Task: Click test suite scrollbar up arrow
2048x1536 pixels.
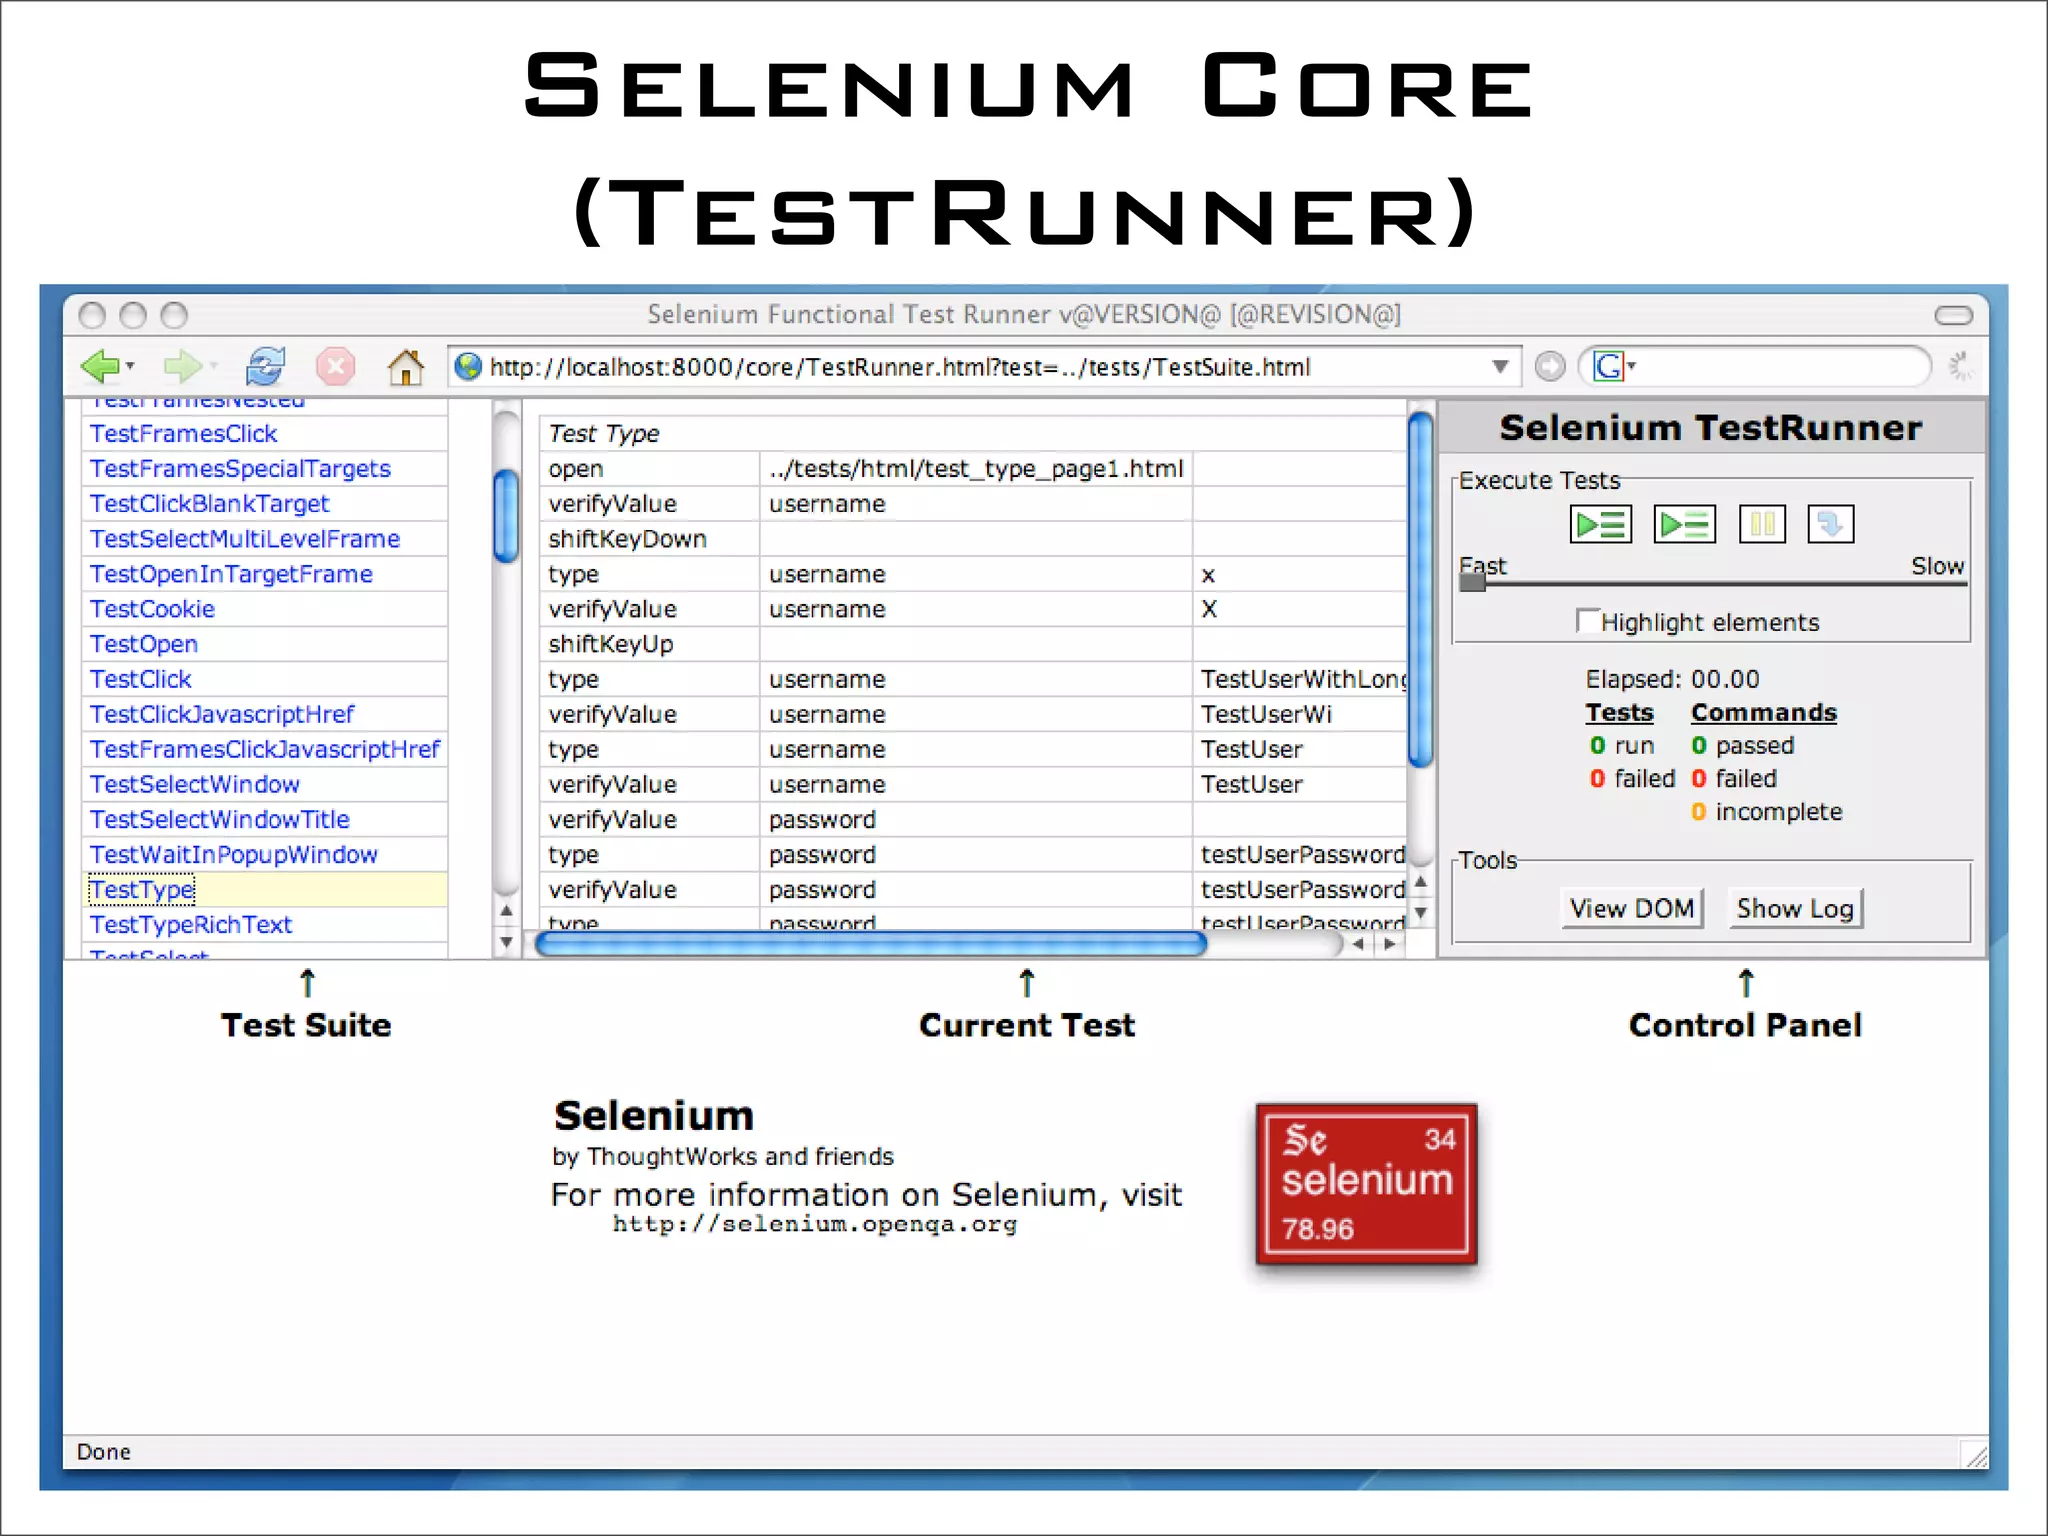Action: coord(506,910)
